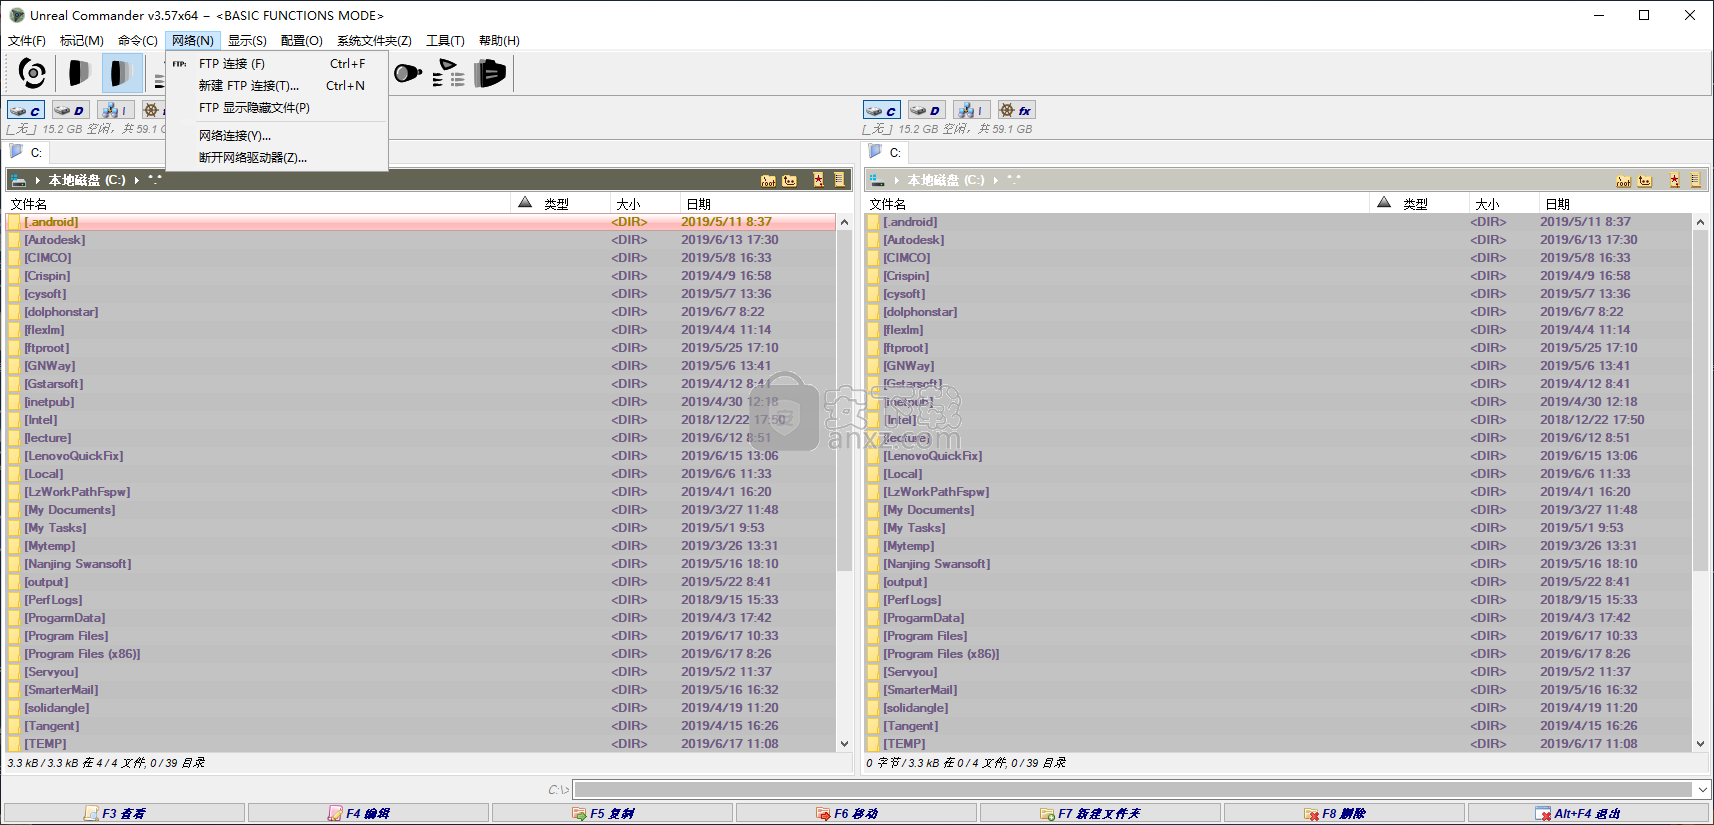
Task: Open right panel history list icon
Action: pos(1695,180)
